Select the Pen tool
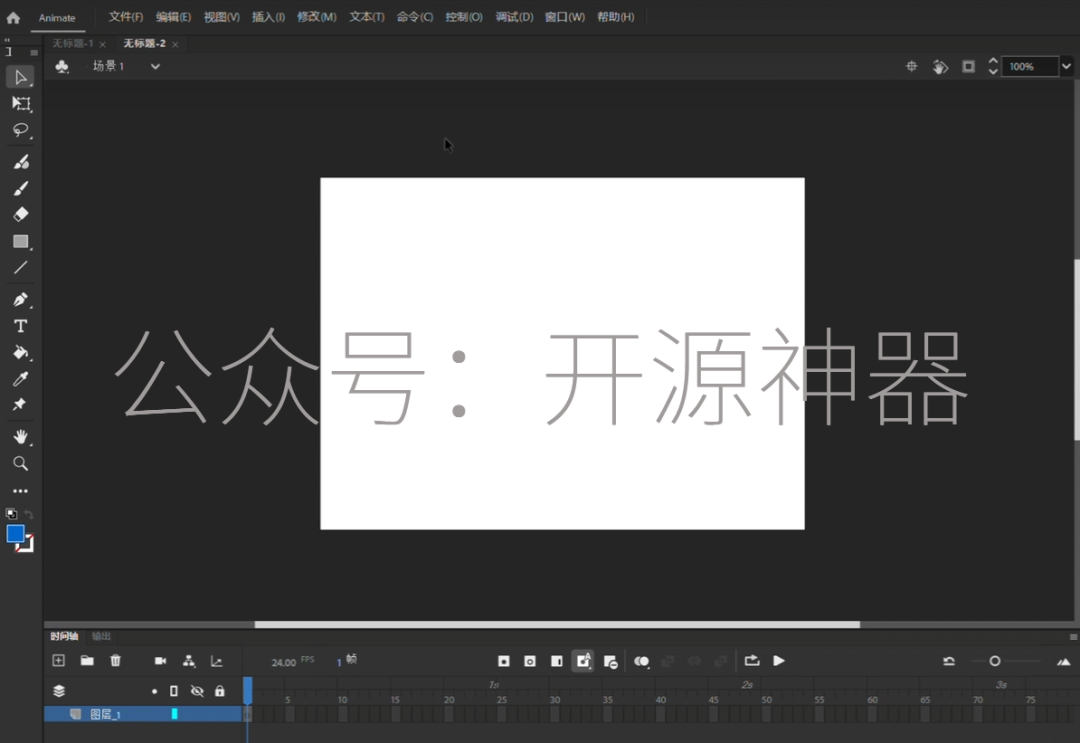This screenshot has height=743, width=1080. (21, 300)
